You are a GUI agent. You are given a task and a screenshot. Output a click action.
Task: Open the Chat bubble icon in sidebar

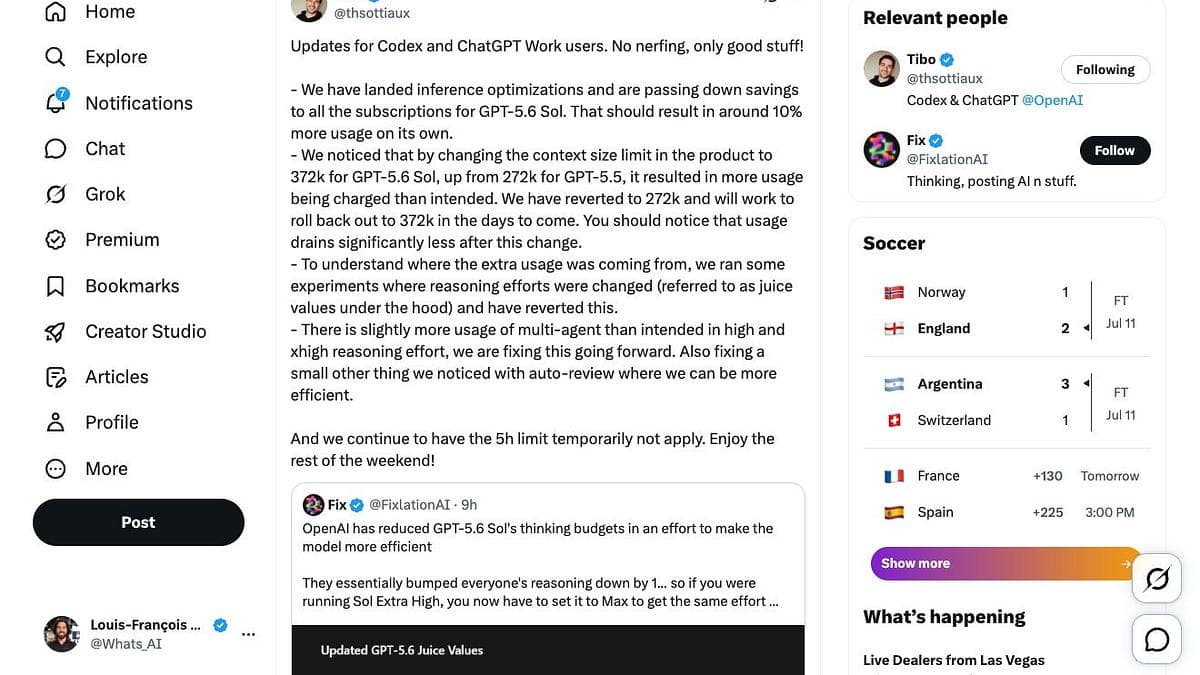(56, 148)
